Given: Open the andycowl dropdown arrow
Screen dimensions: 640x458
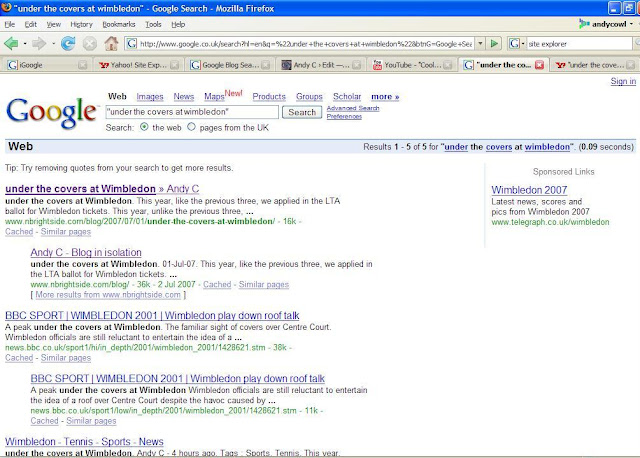Looking at the screenshot, I should point(631,24).
